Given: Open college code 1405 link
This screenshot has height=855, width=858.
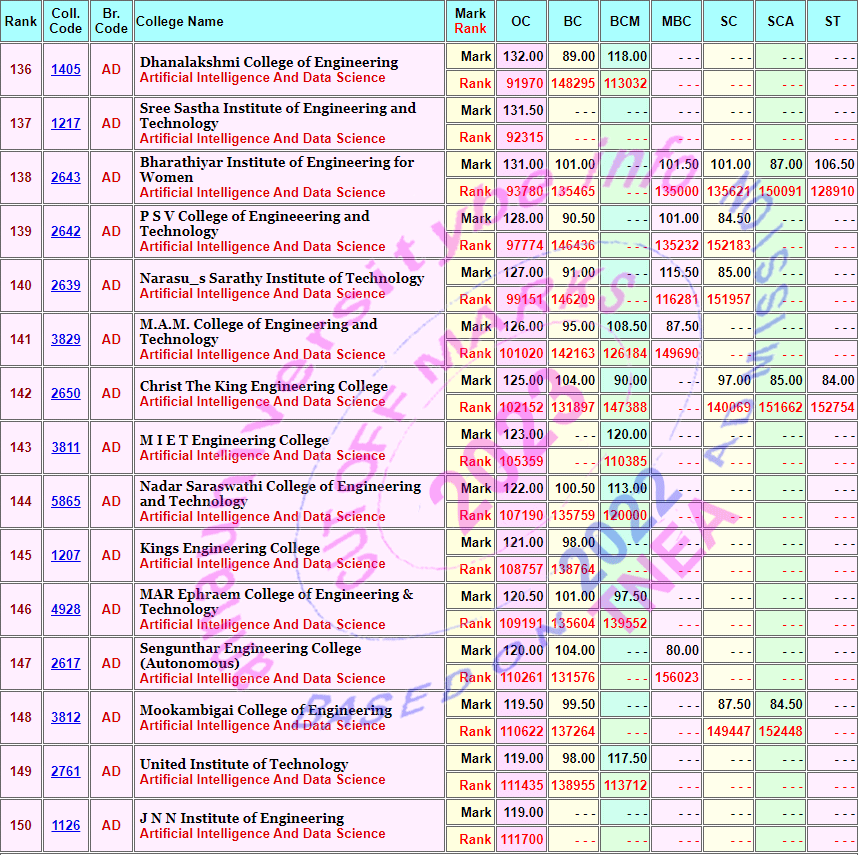Looking at the screenshot, I should click(66, 70).
